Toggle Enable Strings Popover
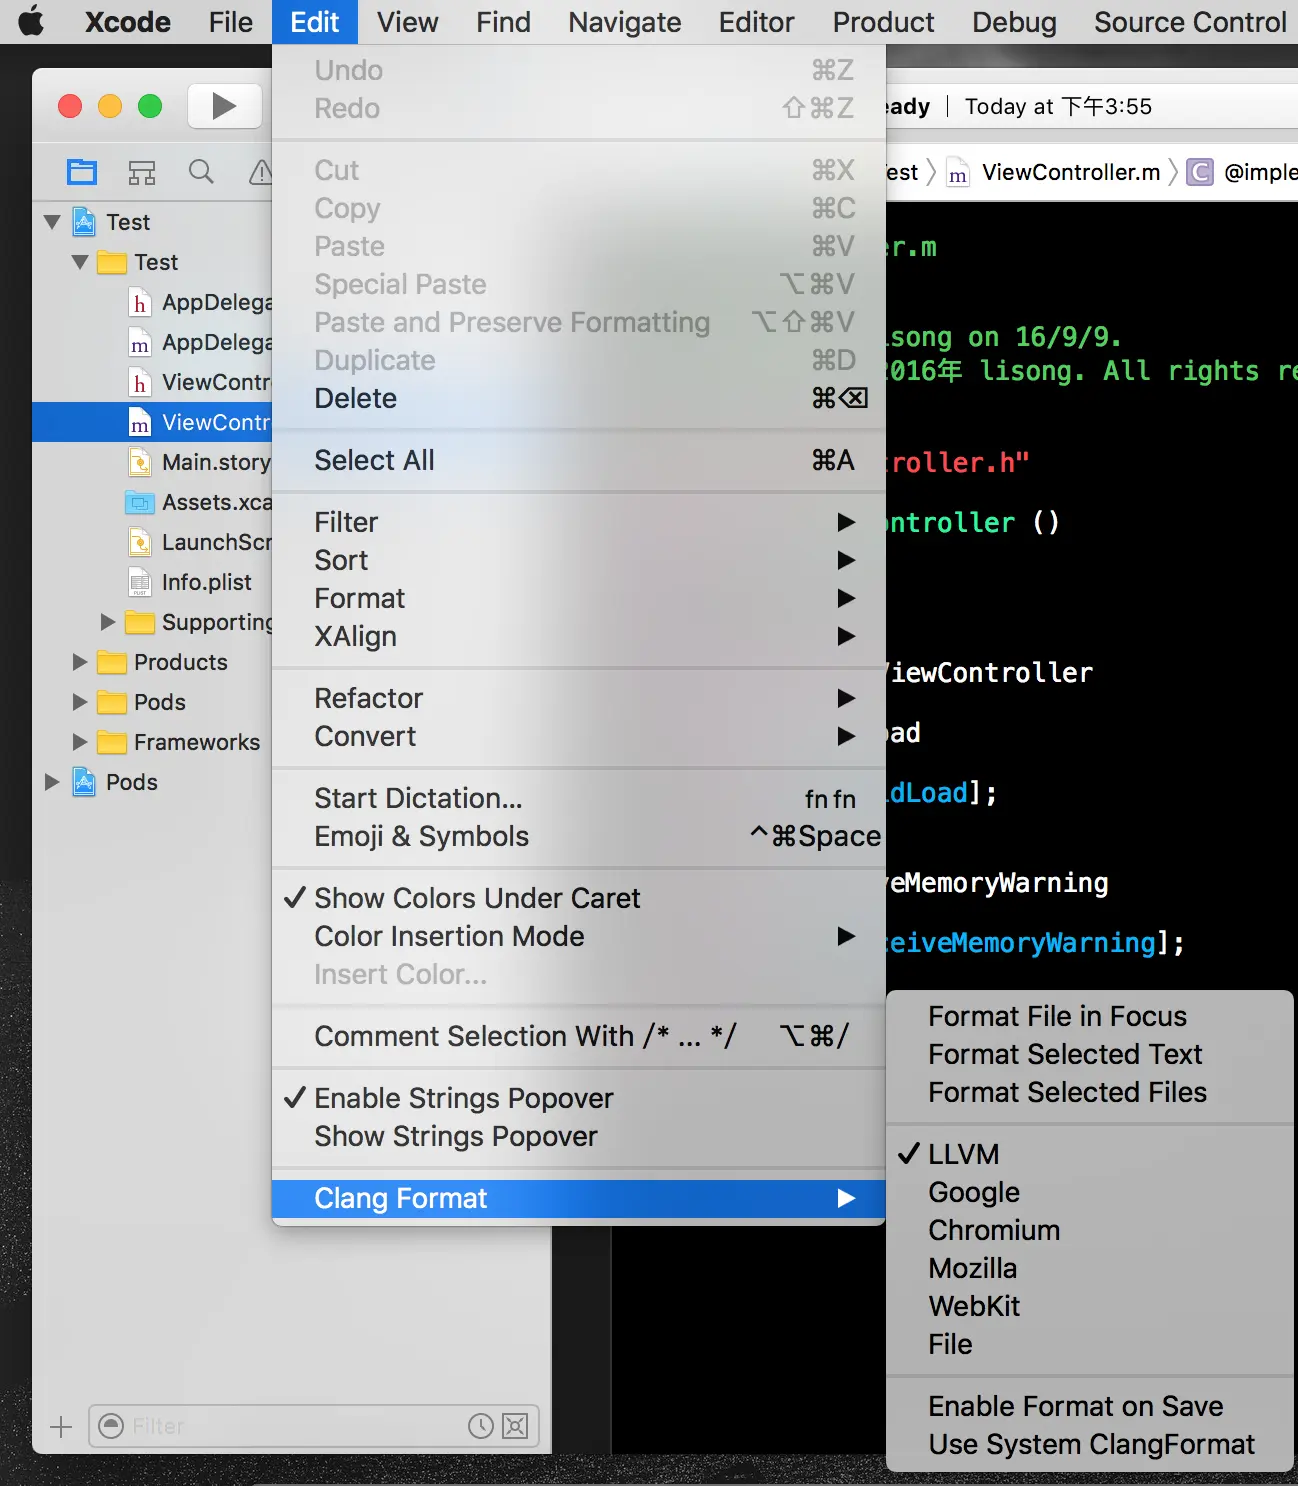Viewport: 1298px width, 1486px height. click(x=578, y=1098)
